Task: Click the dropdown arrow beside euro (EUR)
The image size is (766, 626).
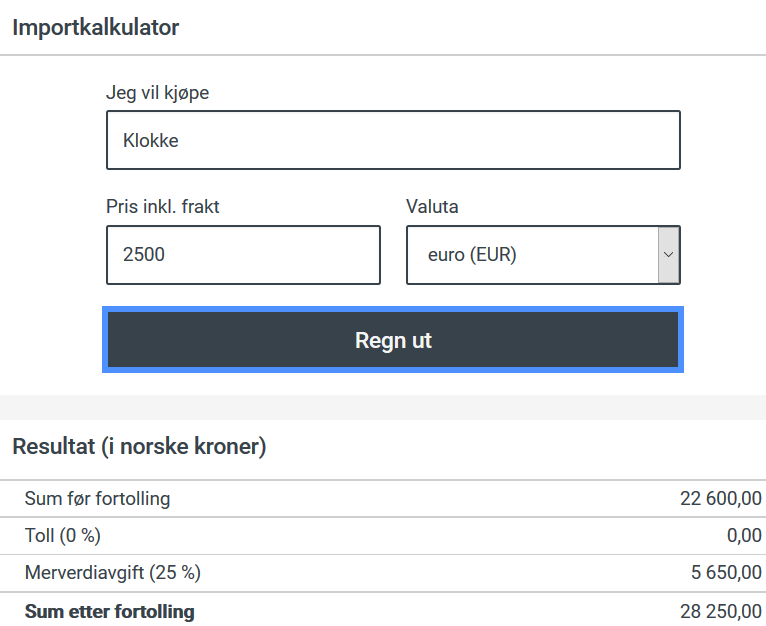Action: 669,255
